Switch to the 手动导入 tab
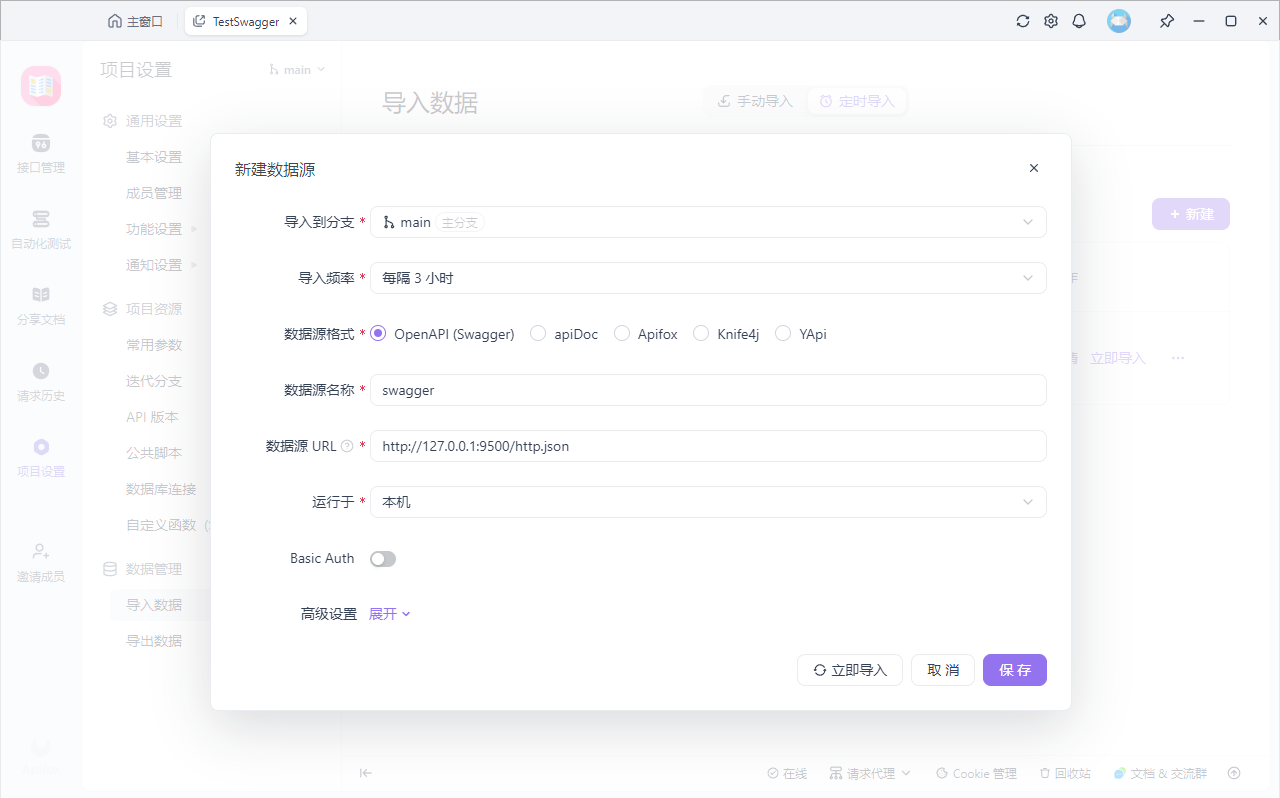Image resolution: width=1280 pixels, height=798 pixels. 755,101
